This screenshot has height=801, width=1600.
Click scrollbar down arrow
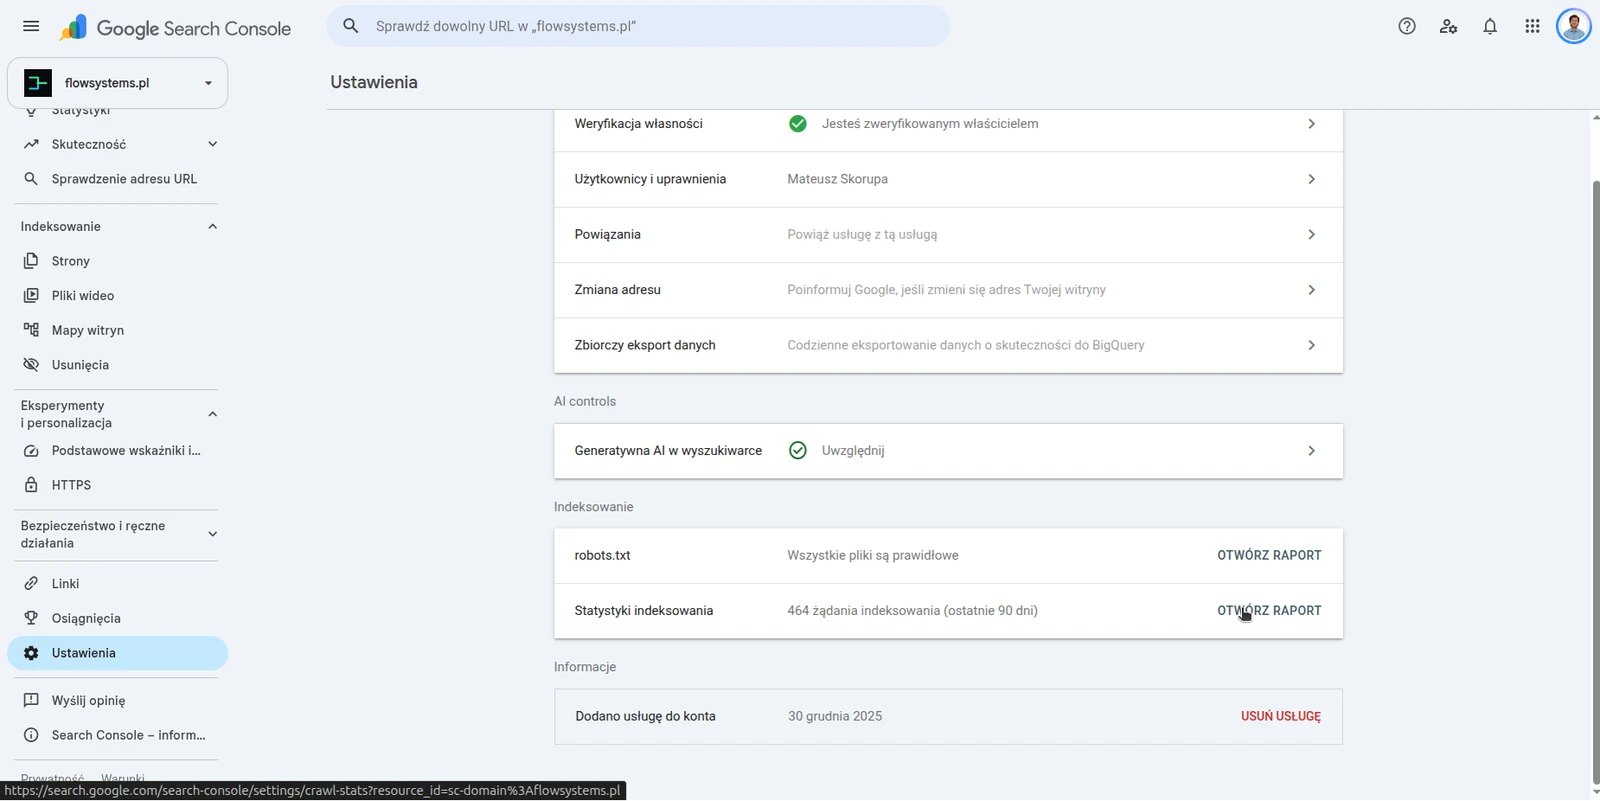coord(1596,792)
